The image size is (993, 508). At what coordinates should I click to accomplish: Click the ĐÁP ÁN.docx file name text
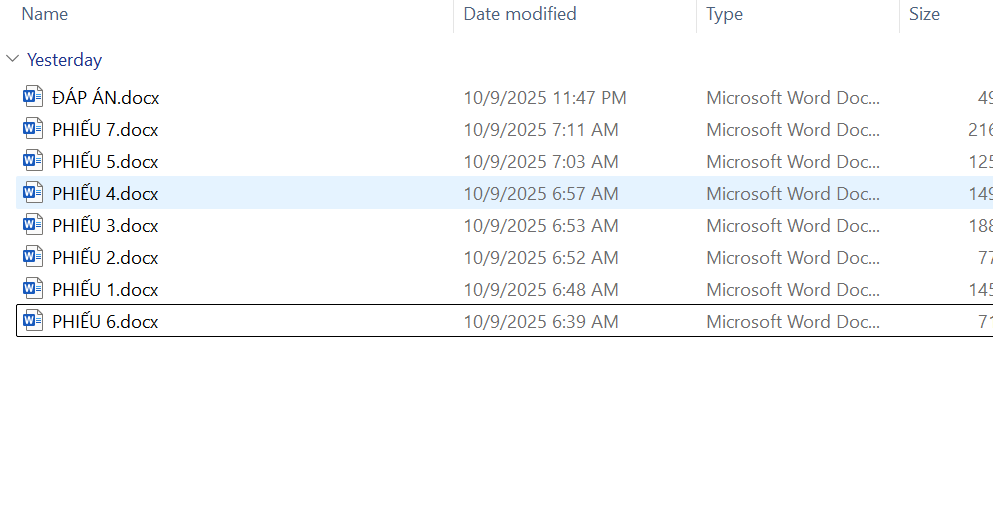pyautogui.click(x=105, y=97)
